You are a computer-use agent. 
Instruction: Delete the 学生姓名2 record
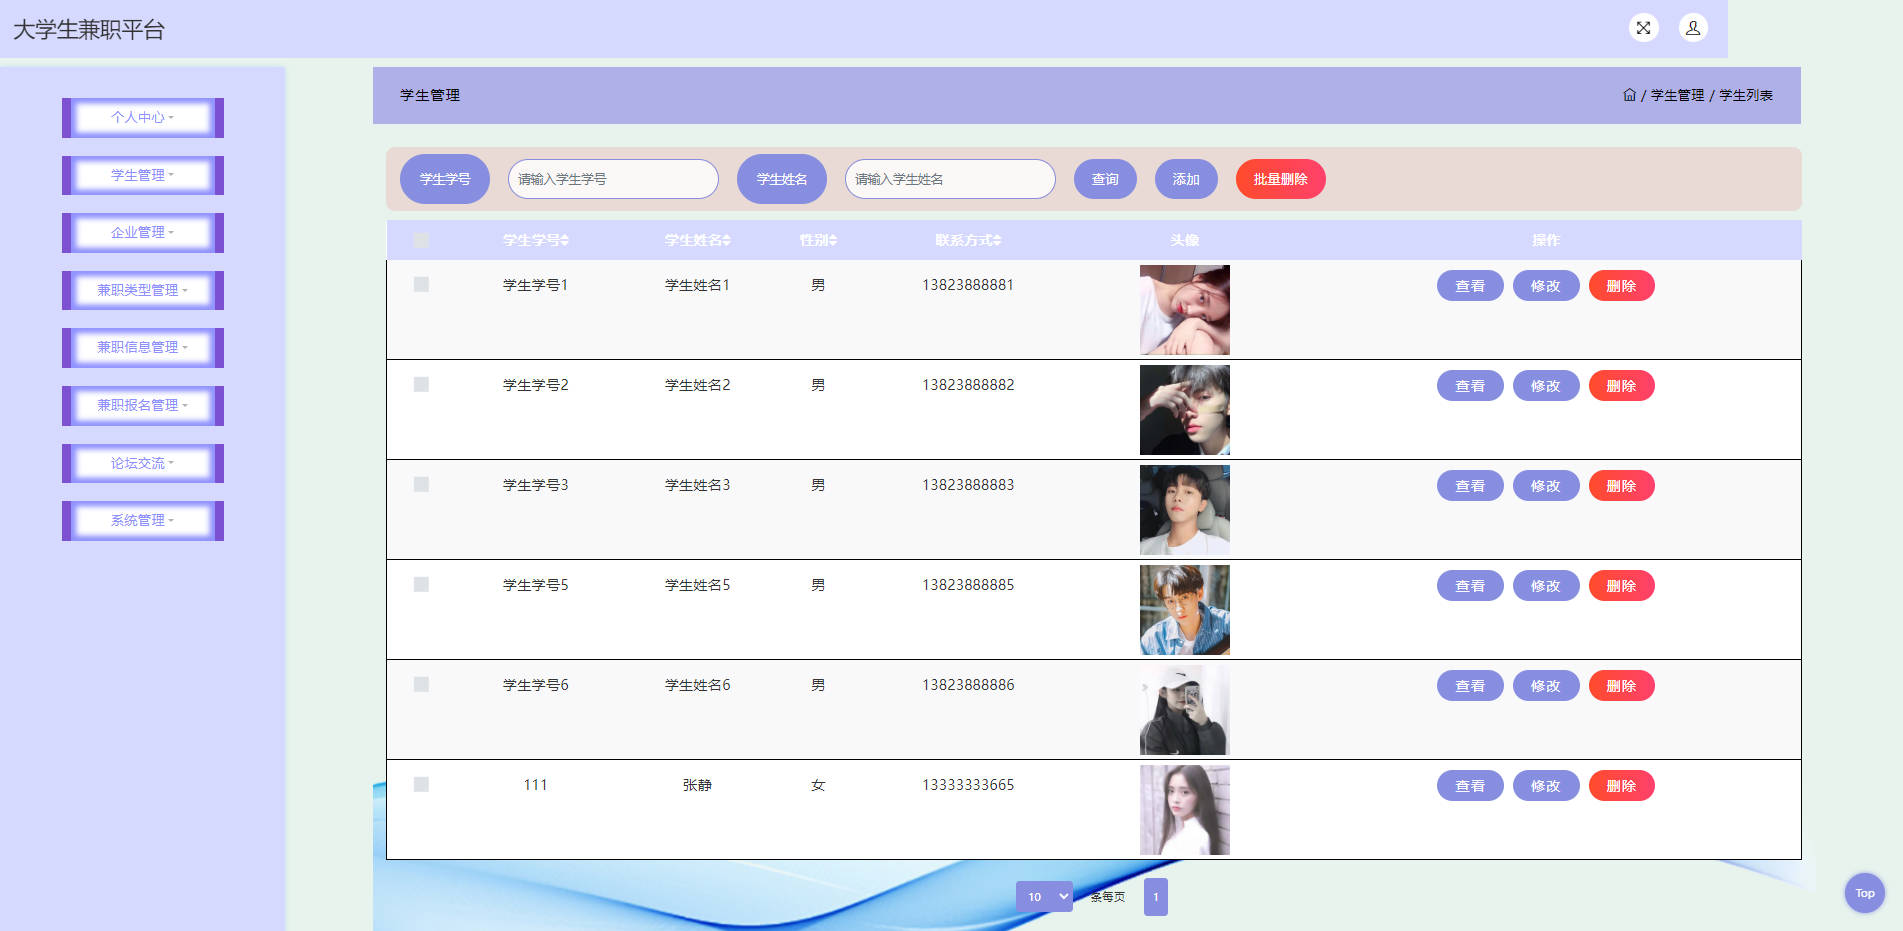[x=1622, y=386]
